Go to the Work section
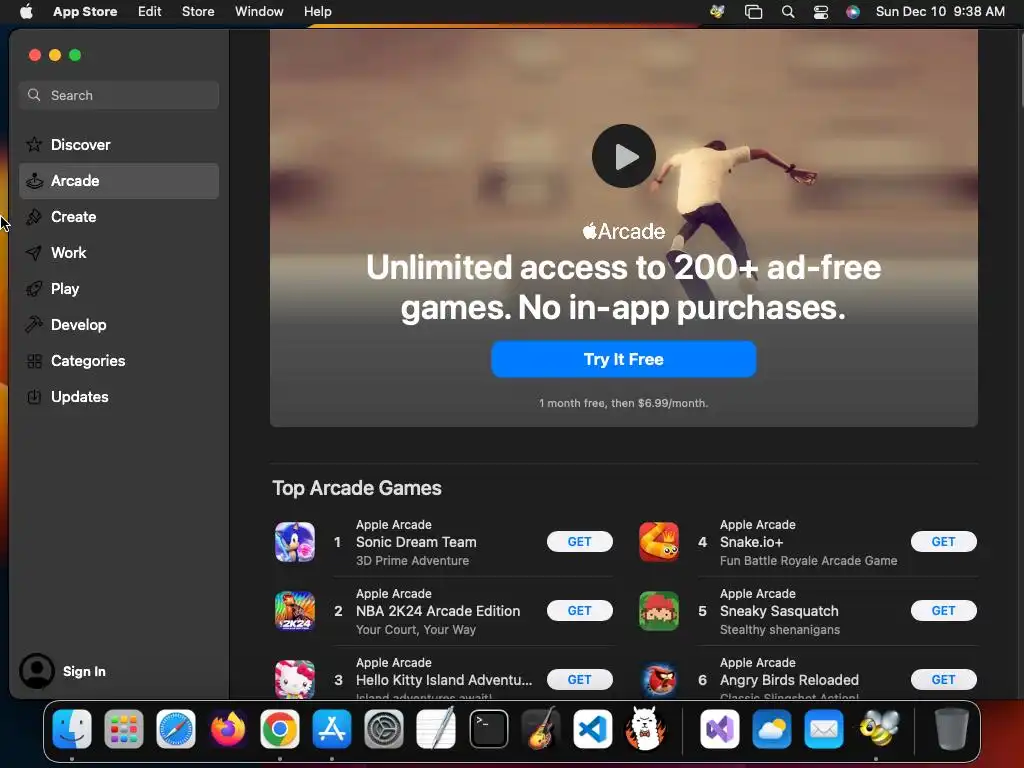The height and width of the screenshot is (768, 1024). [x=119, y=253]
